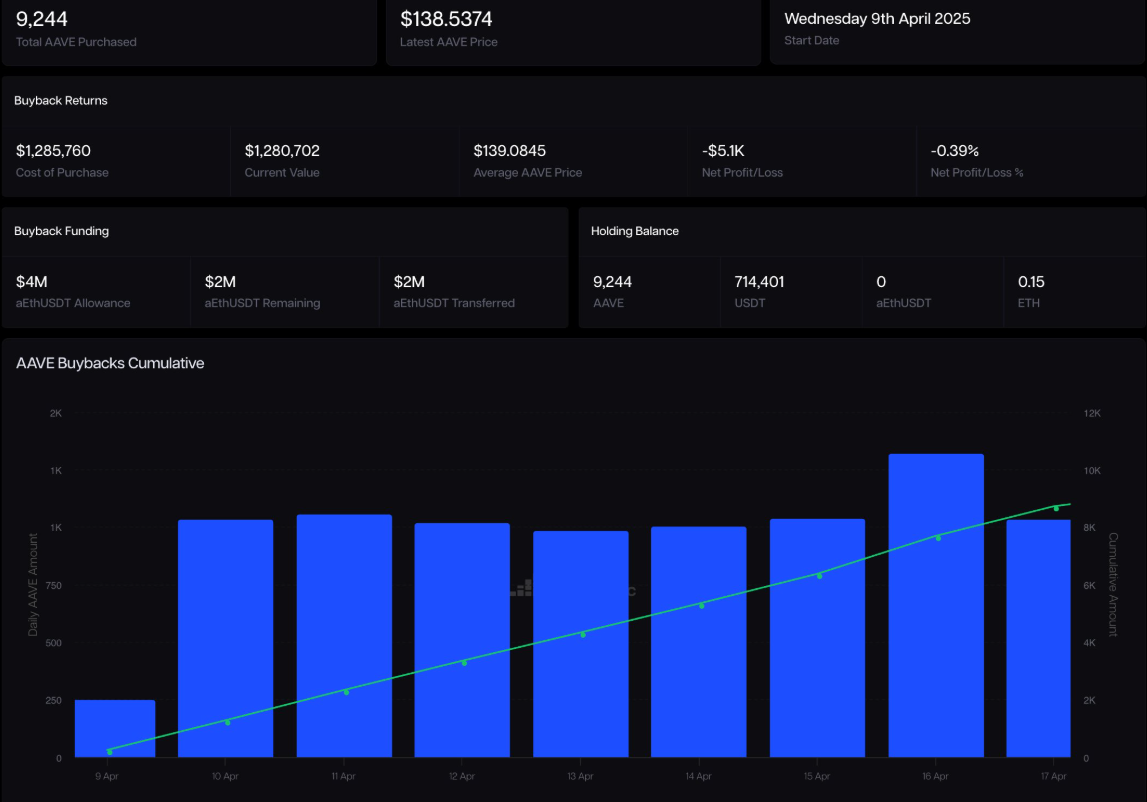The image size is (1147, 802).
Task: Click the Buyback Funding section header
Action: coord(62,231)
